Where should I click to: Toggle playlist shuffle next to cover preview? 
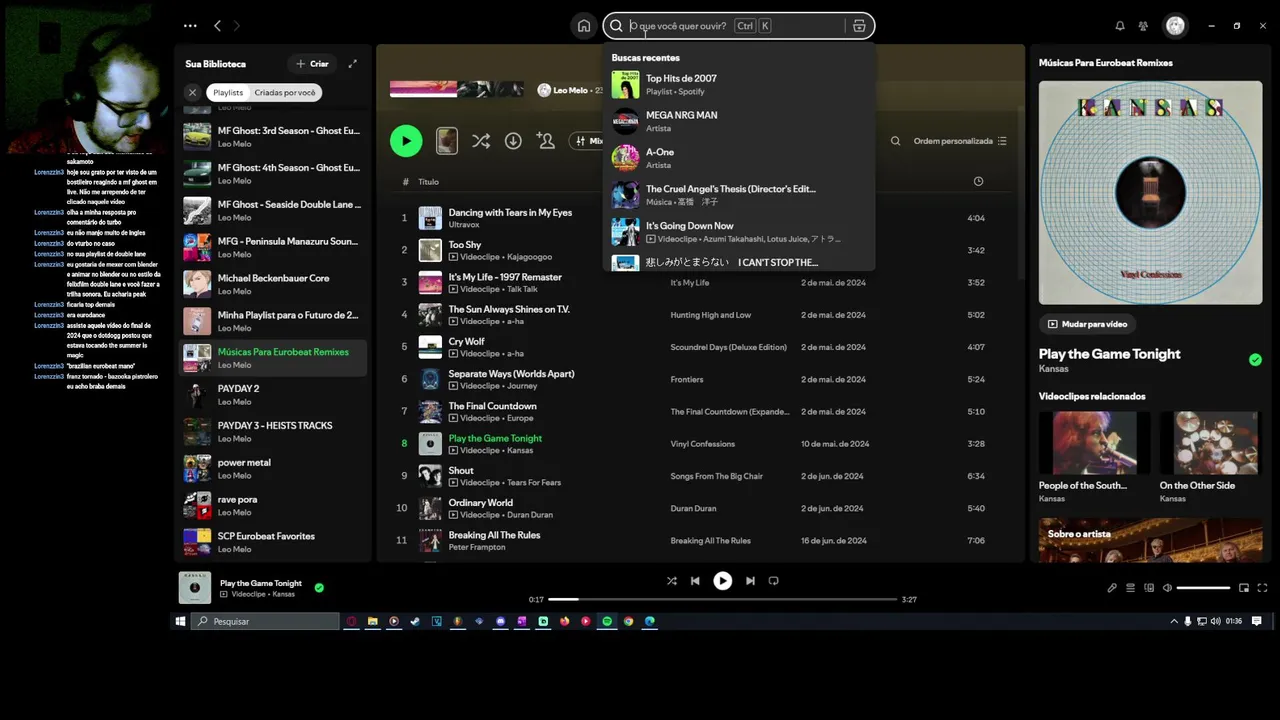(x=481, y=141)
